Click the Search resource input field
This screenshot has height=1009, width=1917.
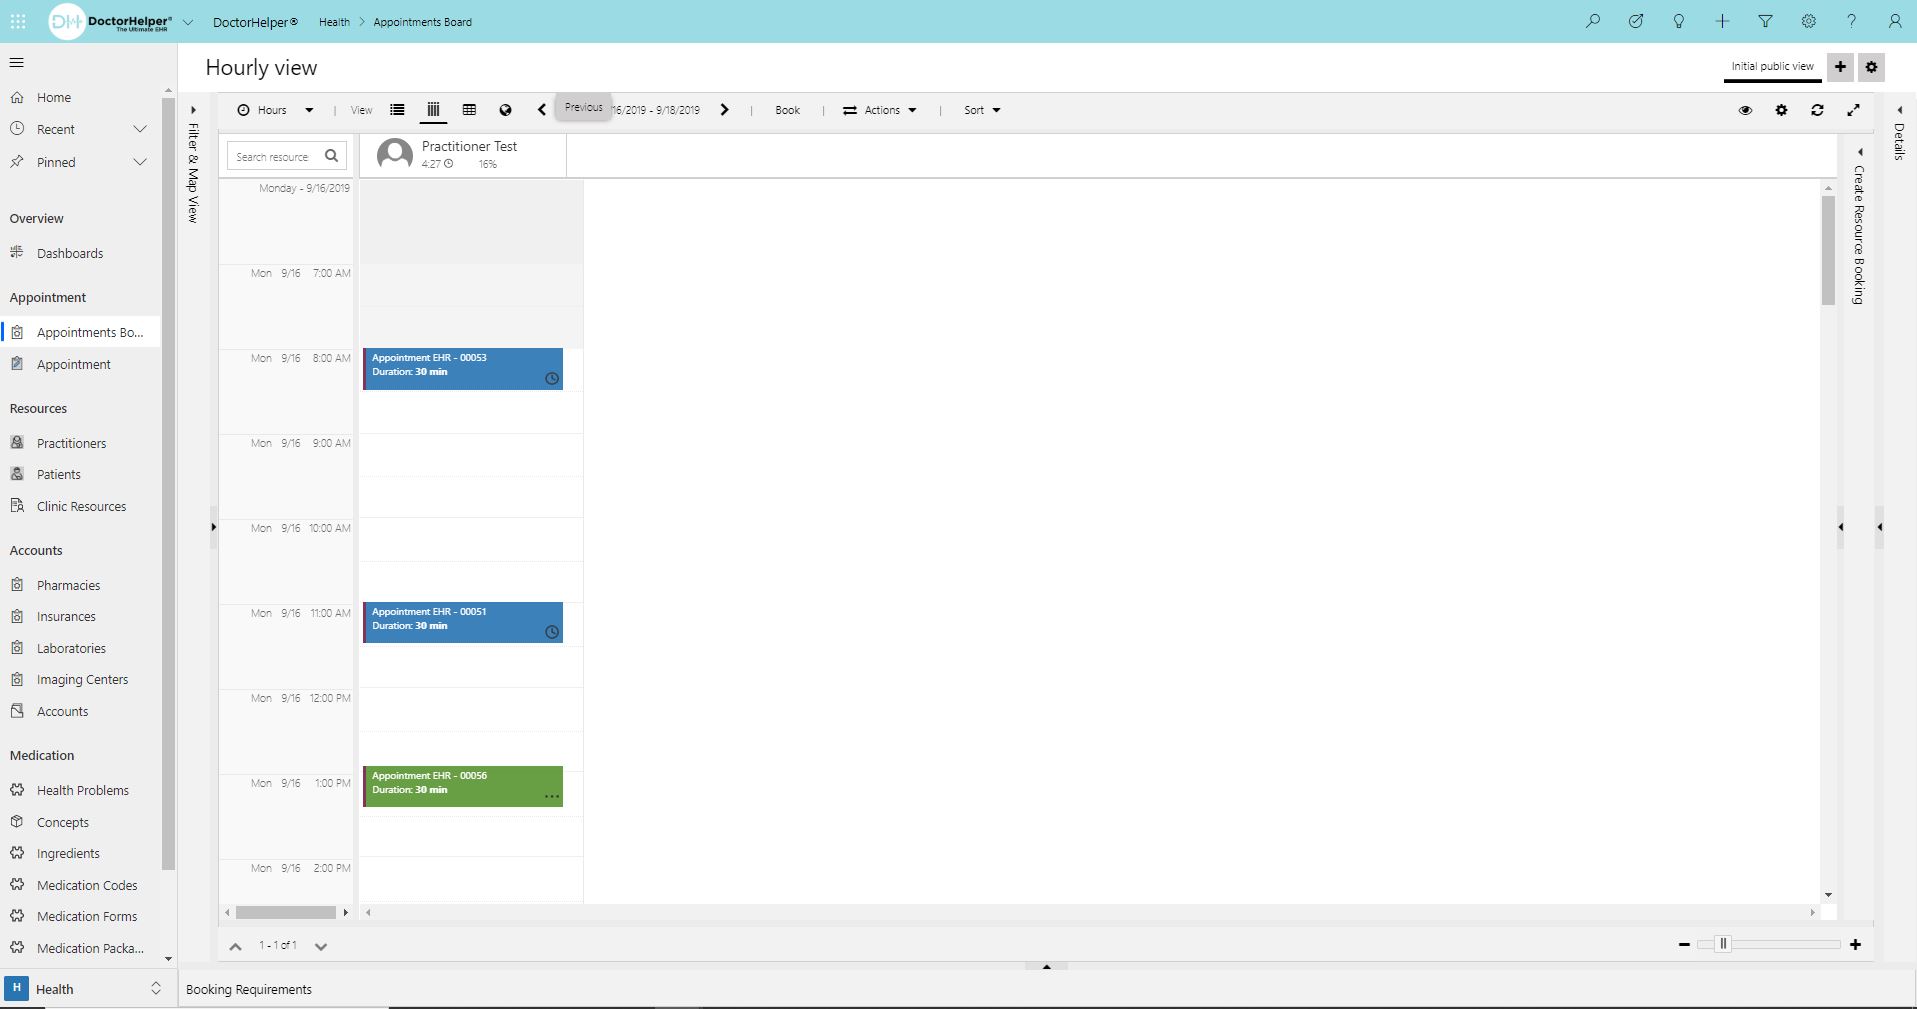pyautogui.click(x=278, y=156)
